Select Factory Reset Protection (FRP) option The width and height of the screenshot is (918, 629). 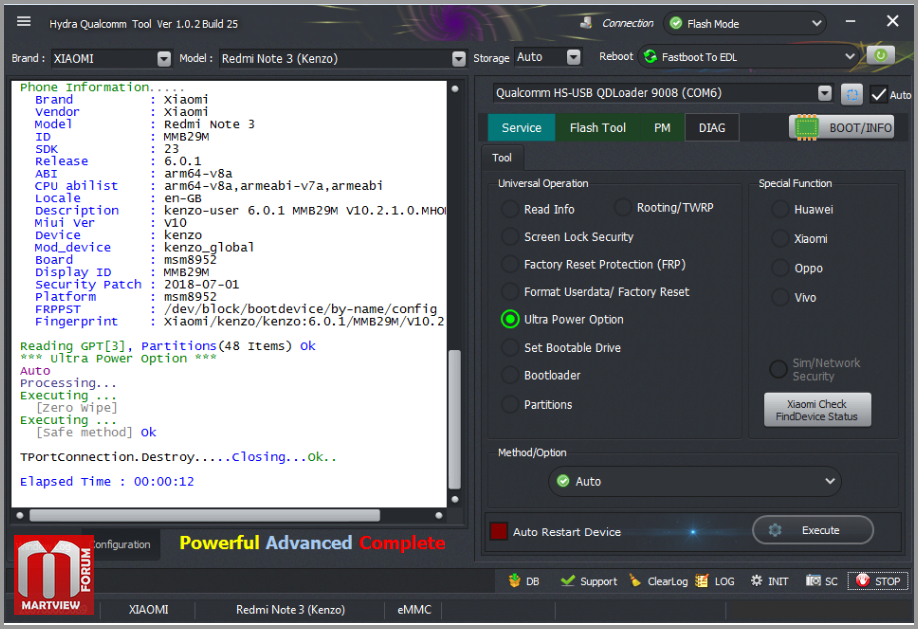(510, 265)
